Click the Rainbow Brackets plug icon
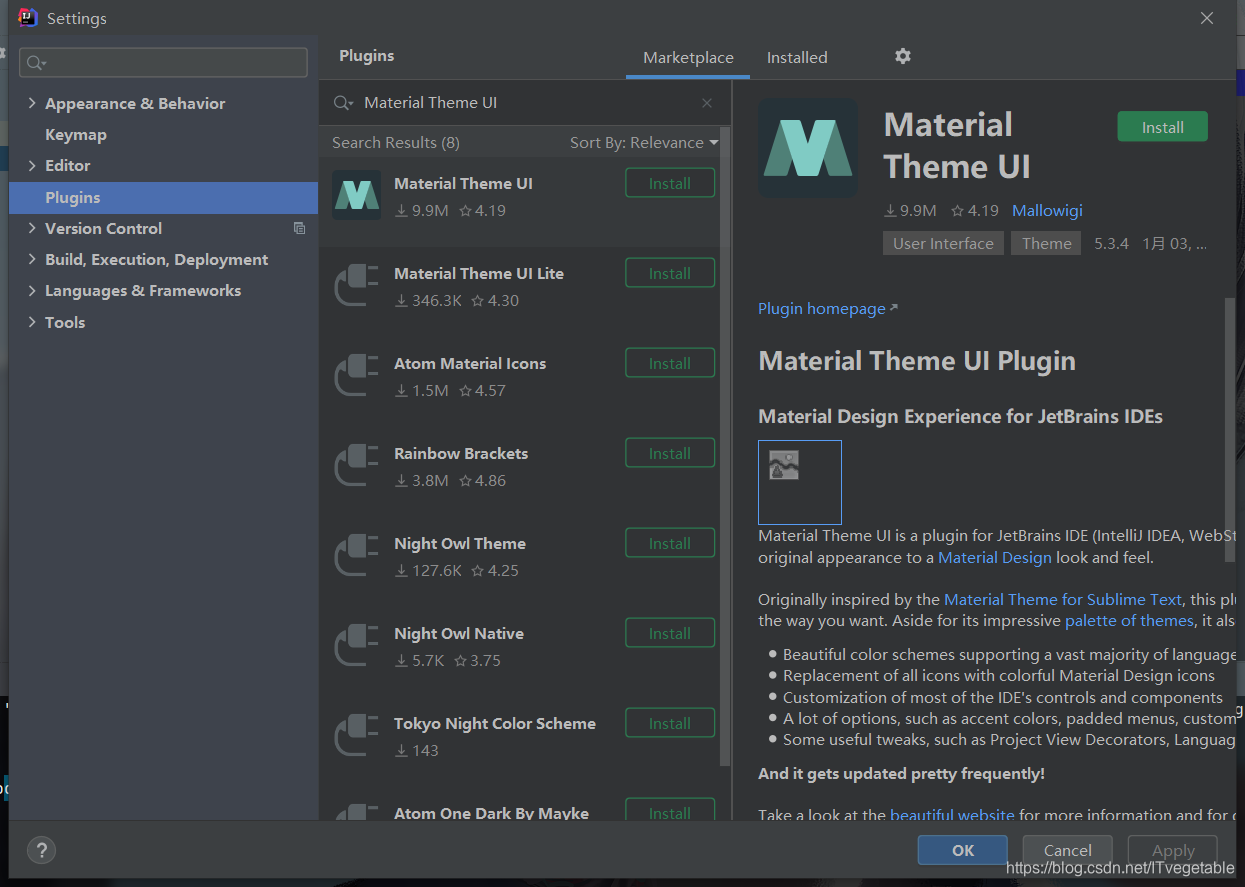Screen dimensions: 1245x887 pos(356,465)
